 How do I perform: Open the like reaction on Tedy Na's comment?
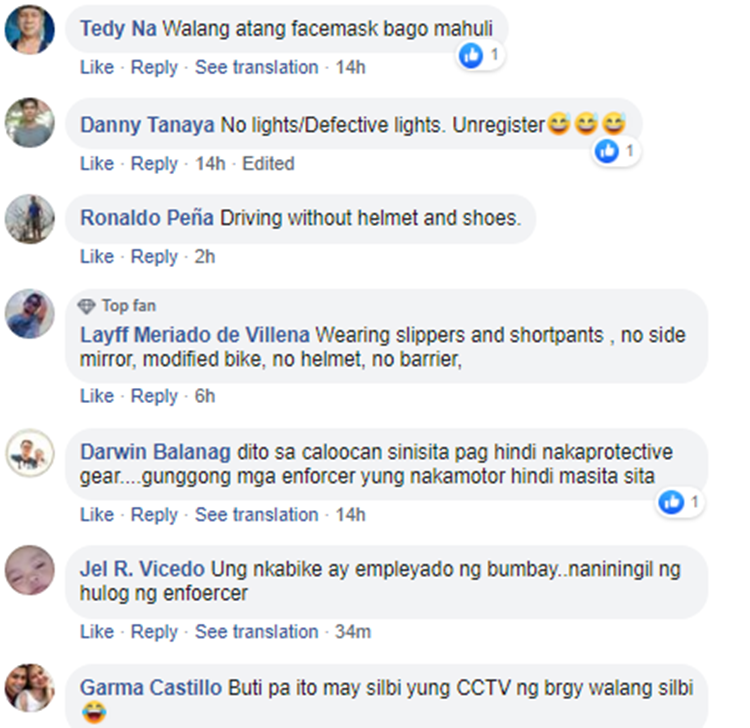[x=480, y=55]
